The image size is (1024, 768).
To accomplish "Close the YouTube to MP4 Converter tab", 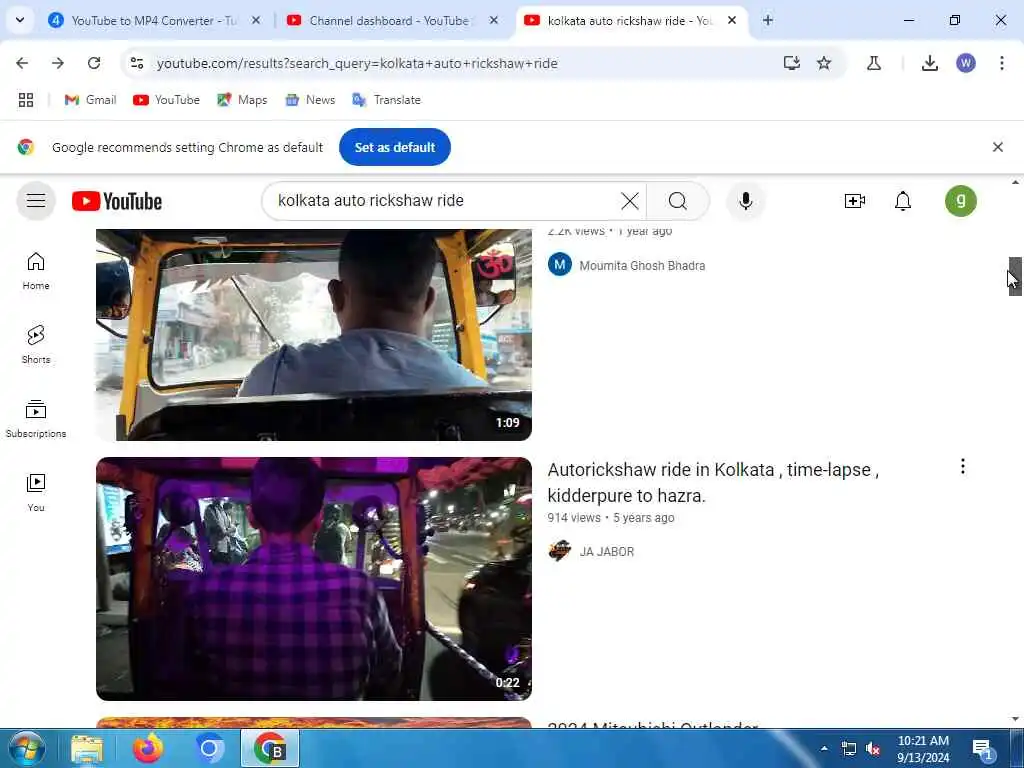I will pyautogui.click(x=256, y=21).
